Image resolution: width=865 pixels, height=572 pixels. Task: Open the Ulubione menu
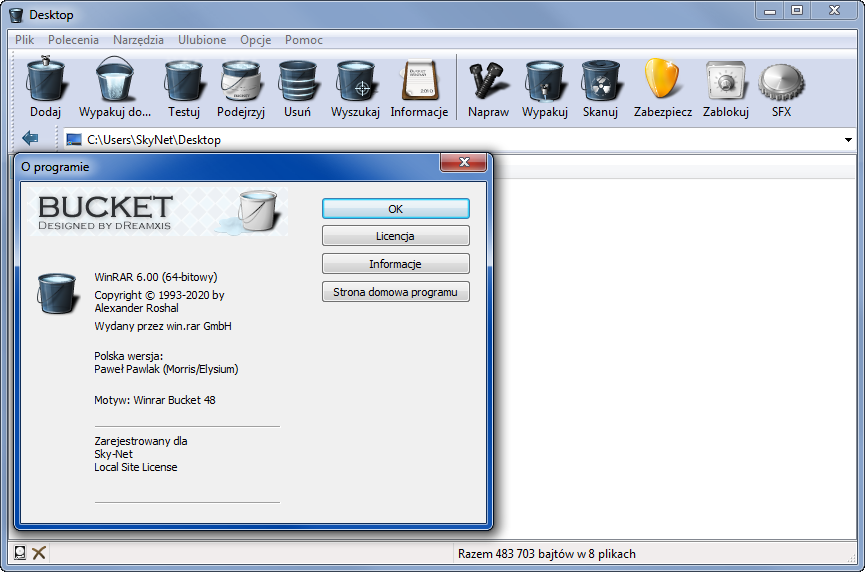(x=202, y=40)
